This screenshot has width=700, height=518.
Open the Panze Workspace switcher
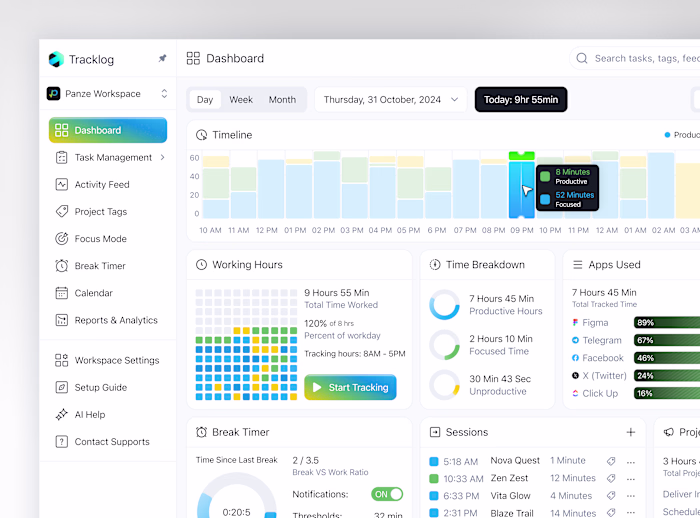[107, 93]
